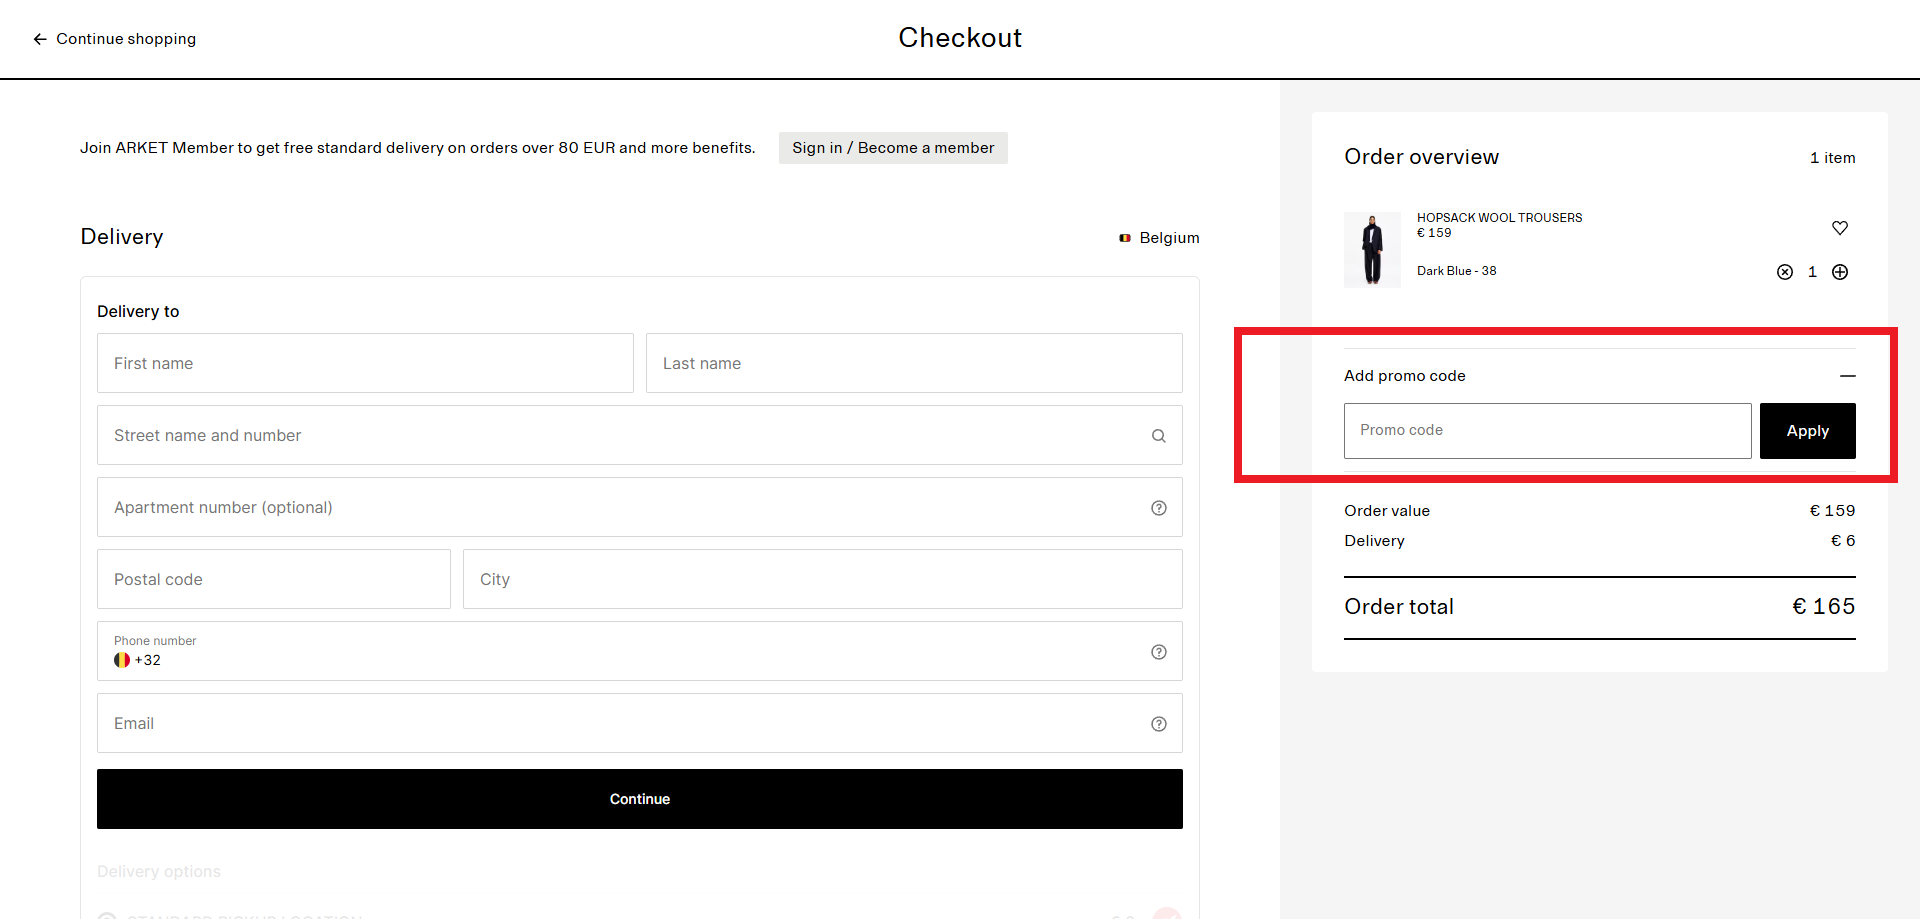Click the Belgium flag icon by Delivery

click(1125, 238)
